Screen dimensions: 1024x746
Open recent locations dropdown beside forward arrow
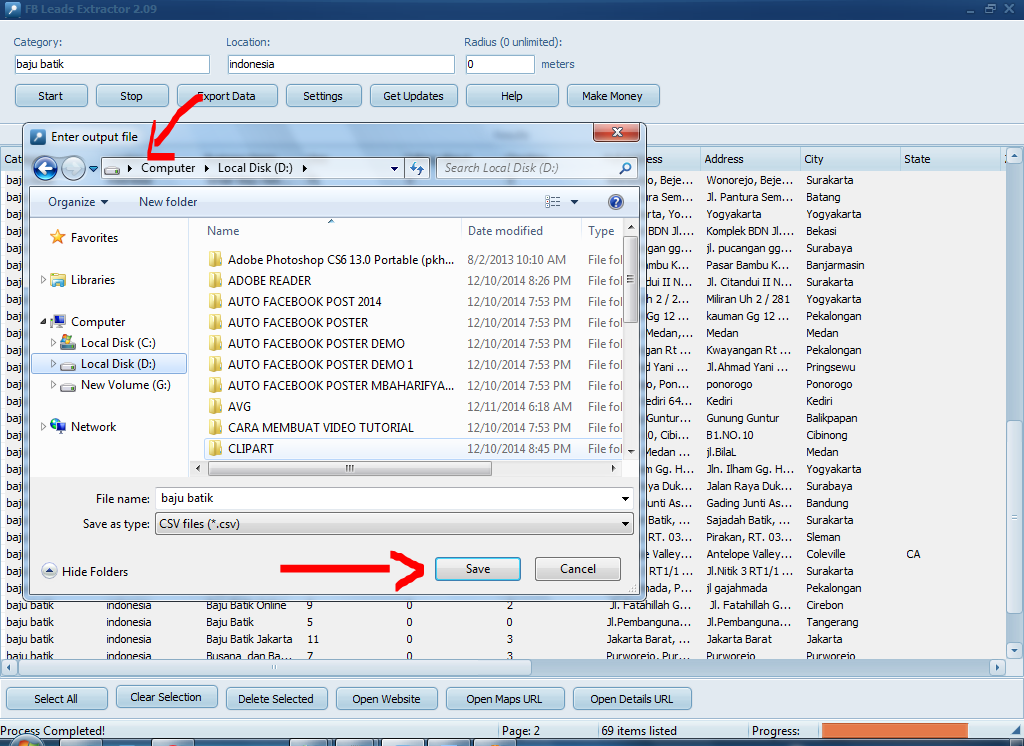click(93, 169)
